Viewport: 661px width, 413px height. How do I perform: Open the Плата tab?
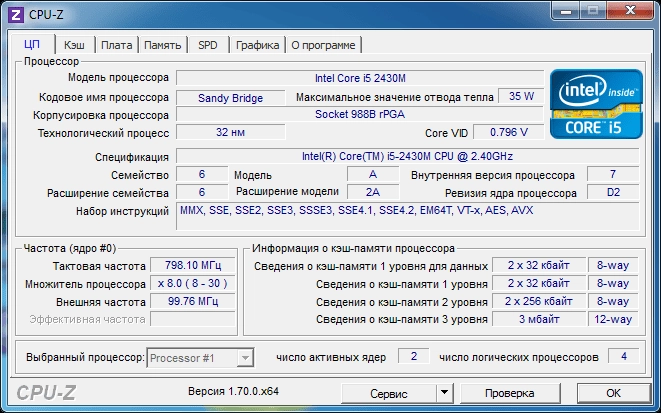pos(117,45)
